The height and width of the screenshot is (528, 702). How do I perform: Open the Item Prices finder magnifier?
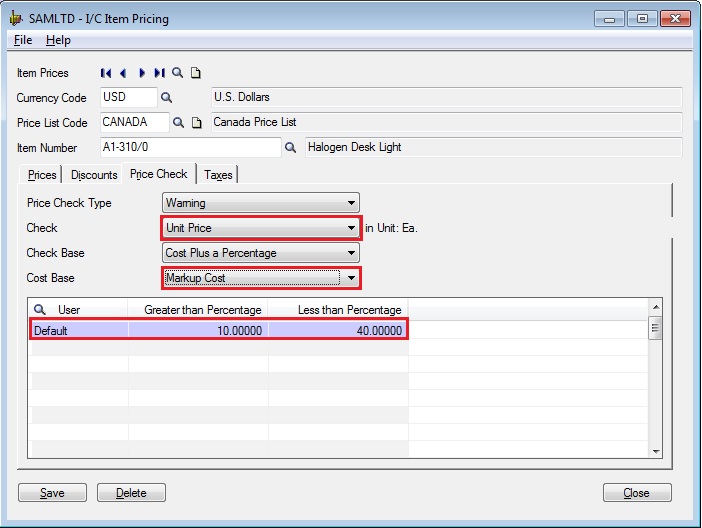[178, 73]
